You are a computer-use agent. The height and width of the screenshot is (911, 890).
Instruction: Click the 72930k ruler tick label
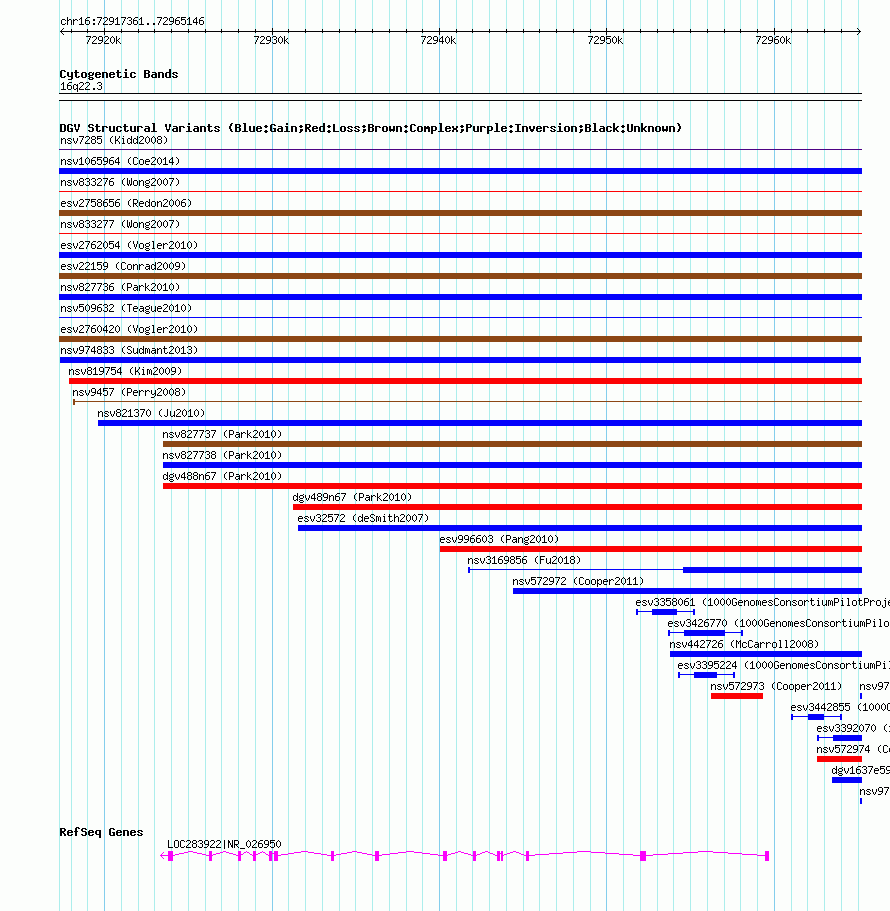271,40
